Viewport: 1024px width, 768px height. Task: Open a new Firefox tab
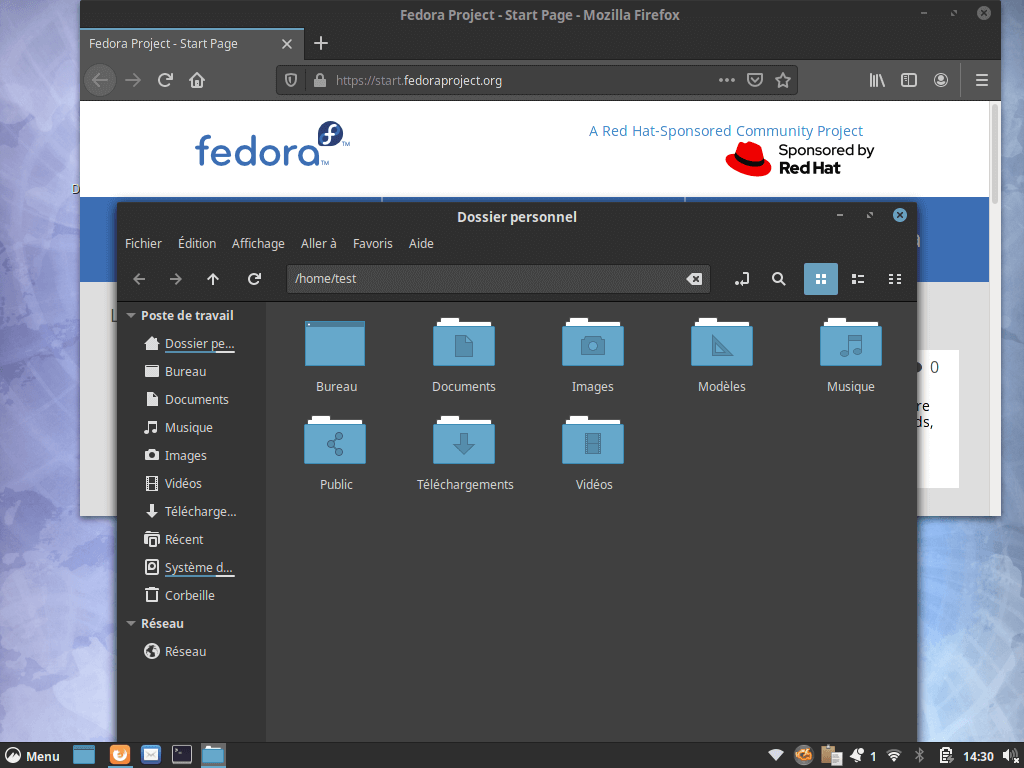[x=321, y=44]
